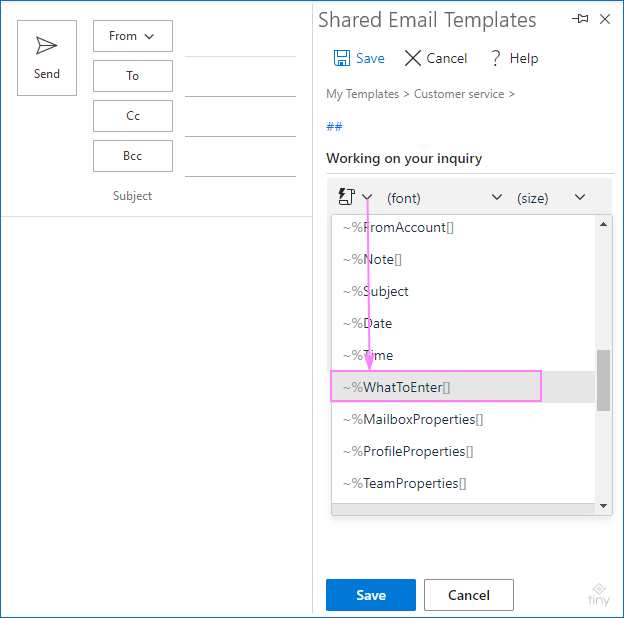This screenshot has width=624, height=618.
Task: Click the macro list scroll-up arrow
Action: click(603, 224)
